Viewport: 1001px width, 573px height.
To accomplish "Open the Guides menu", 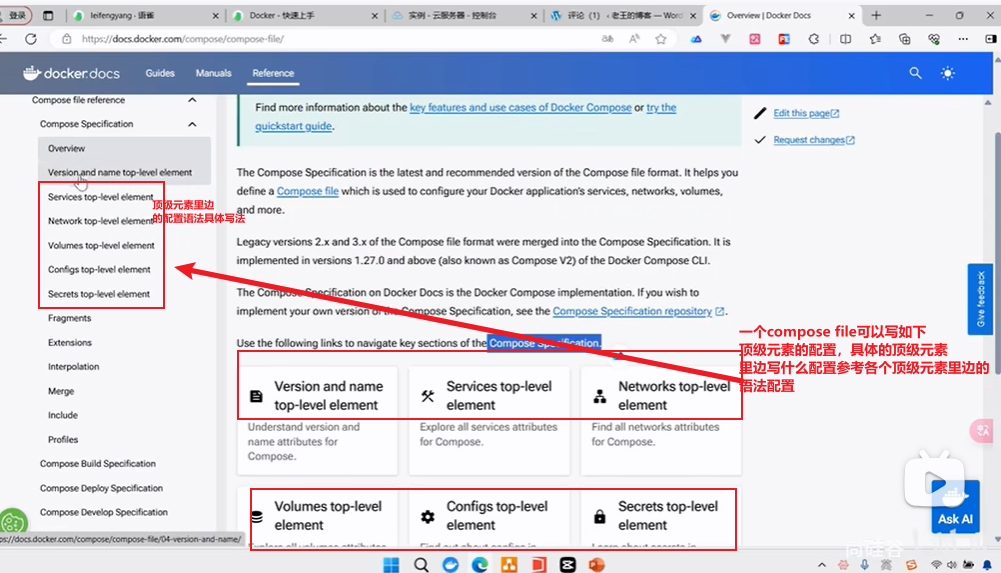I will pyautogui.click(x=160, y=73).
